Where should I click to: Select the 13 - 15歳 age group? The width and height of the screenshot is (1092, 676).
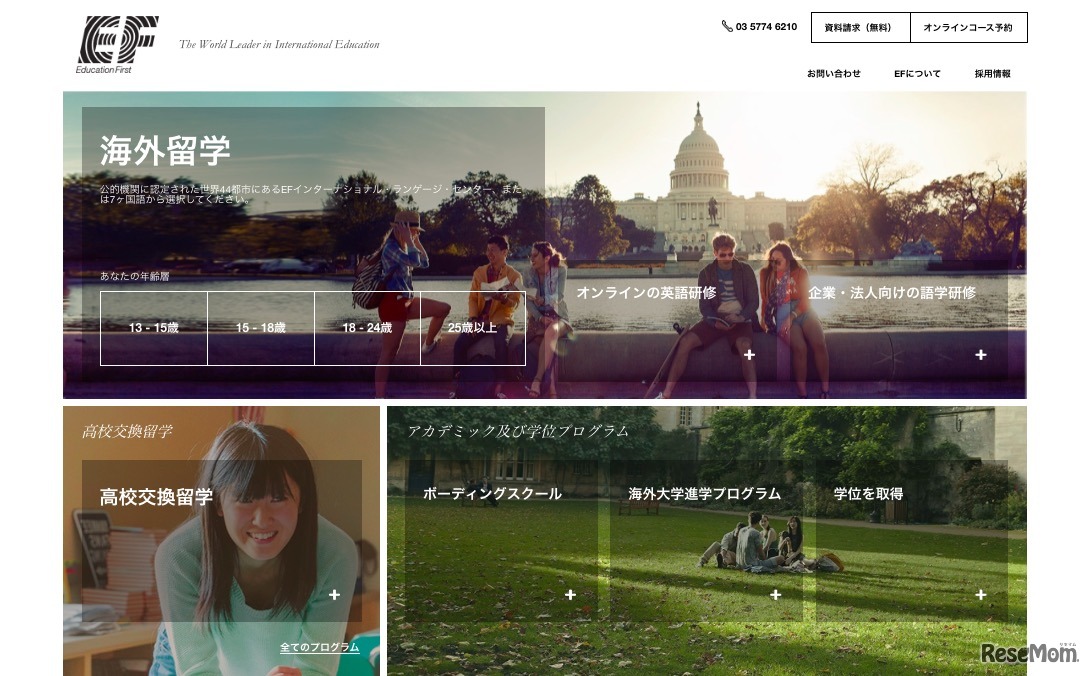[x=154, y=328]
